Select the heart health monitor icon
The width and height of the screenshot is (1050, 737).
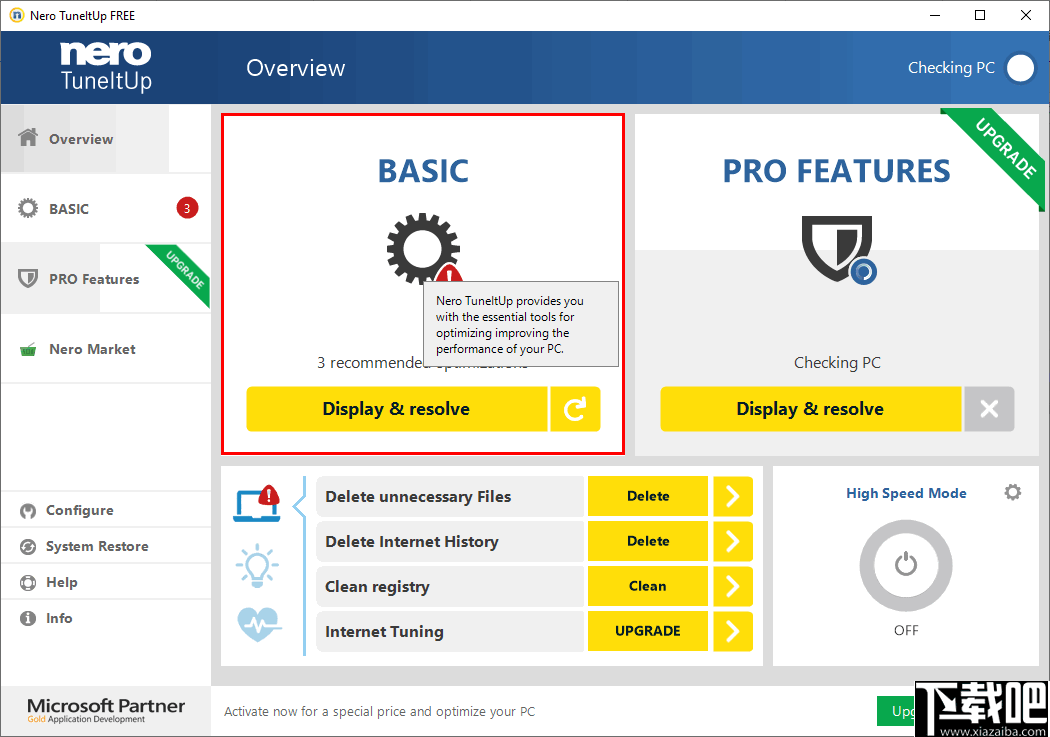(x=260, y=624)
